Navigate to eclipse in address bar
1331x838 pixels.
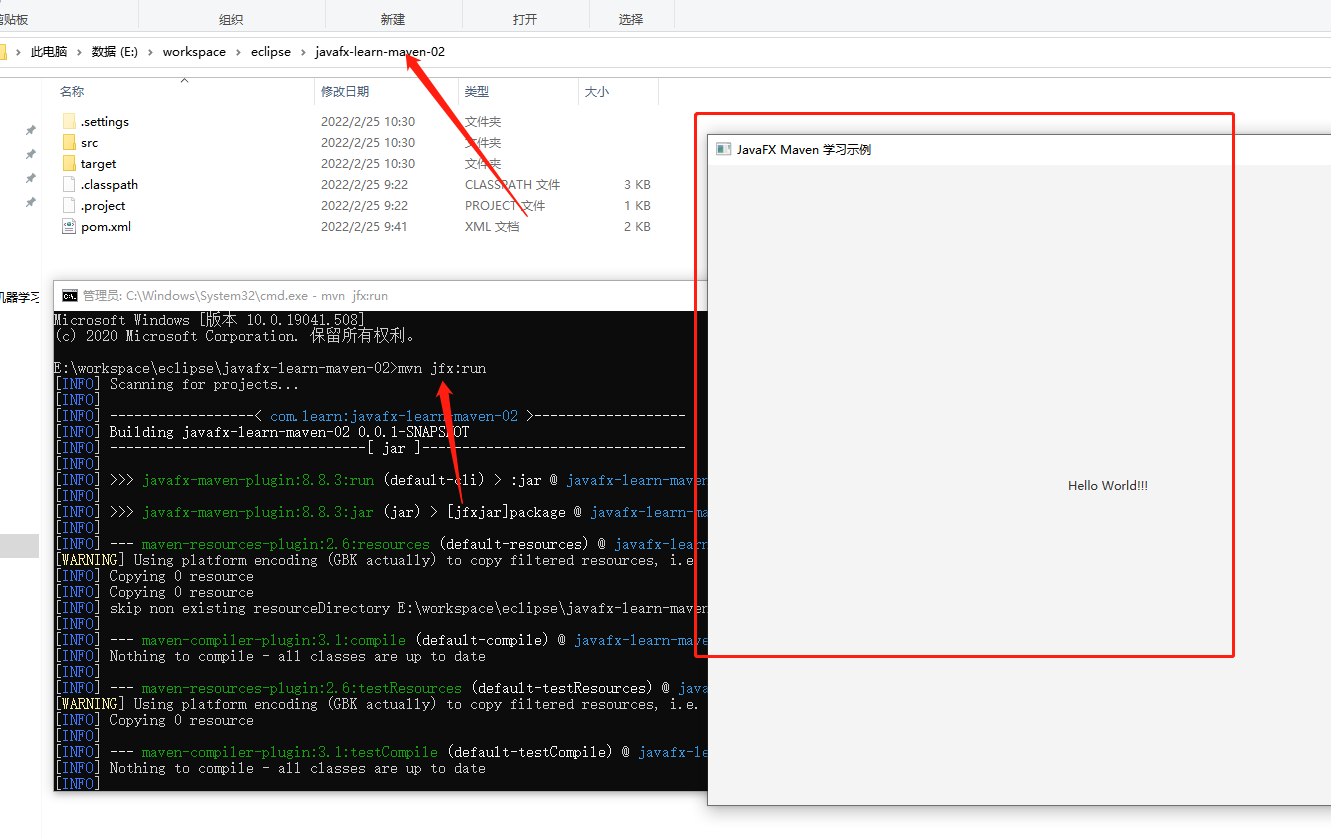click(271, 52)
